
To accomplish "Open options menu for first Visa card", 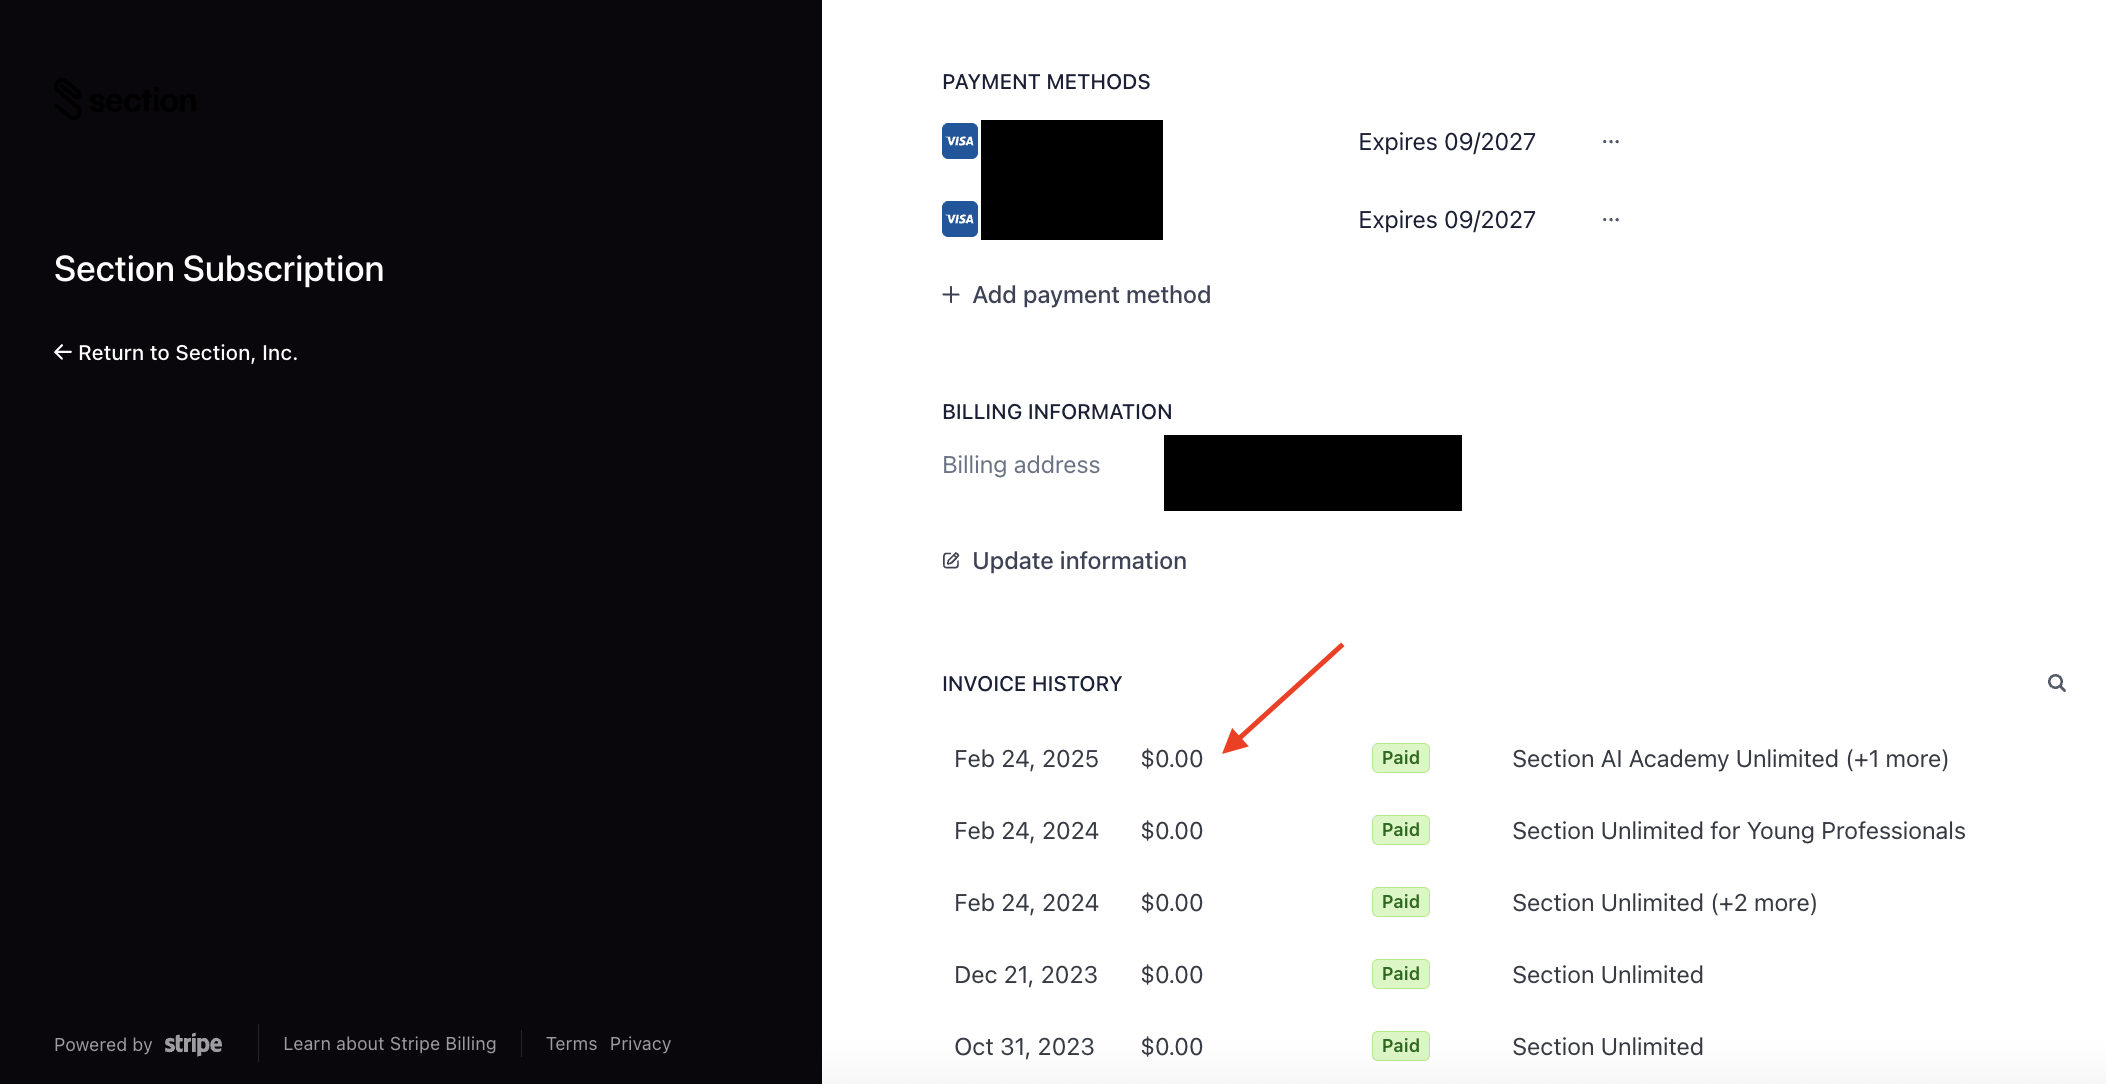I will pyautogui.click(x=1610, y=141).
